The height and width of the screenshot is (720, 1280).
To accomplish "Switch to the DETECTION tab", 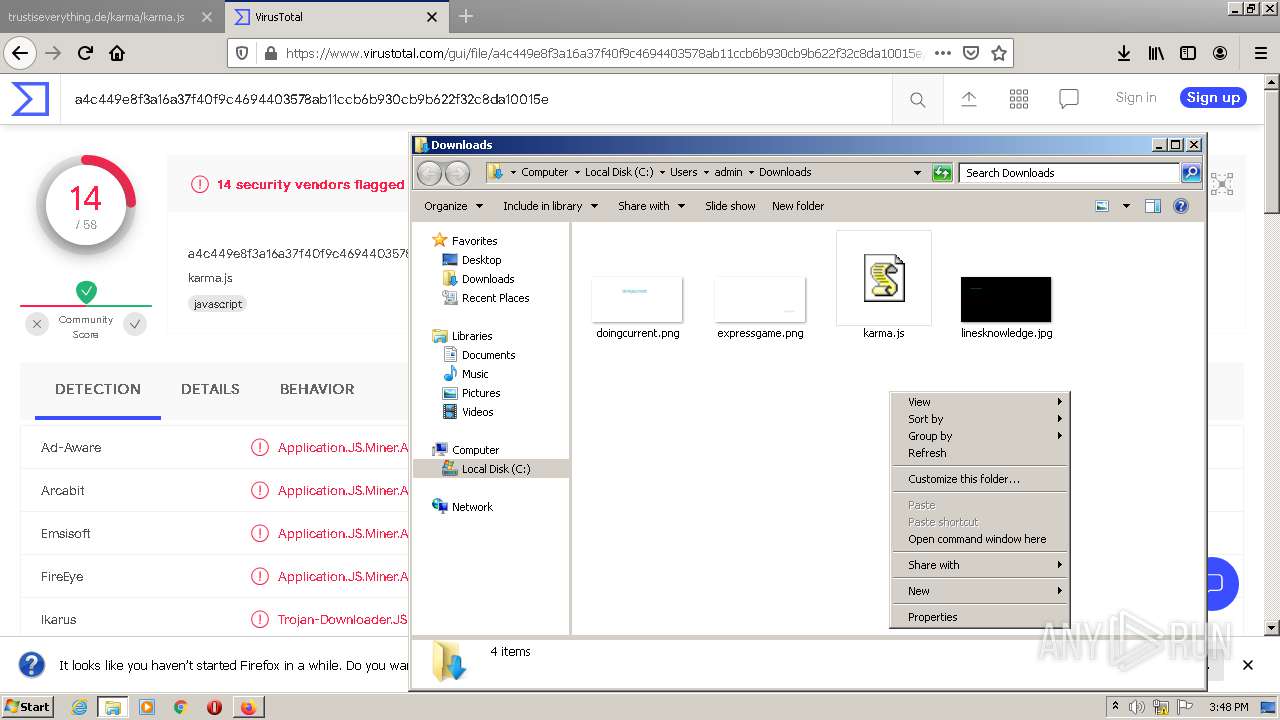I will 98,389.
